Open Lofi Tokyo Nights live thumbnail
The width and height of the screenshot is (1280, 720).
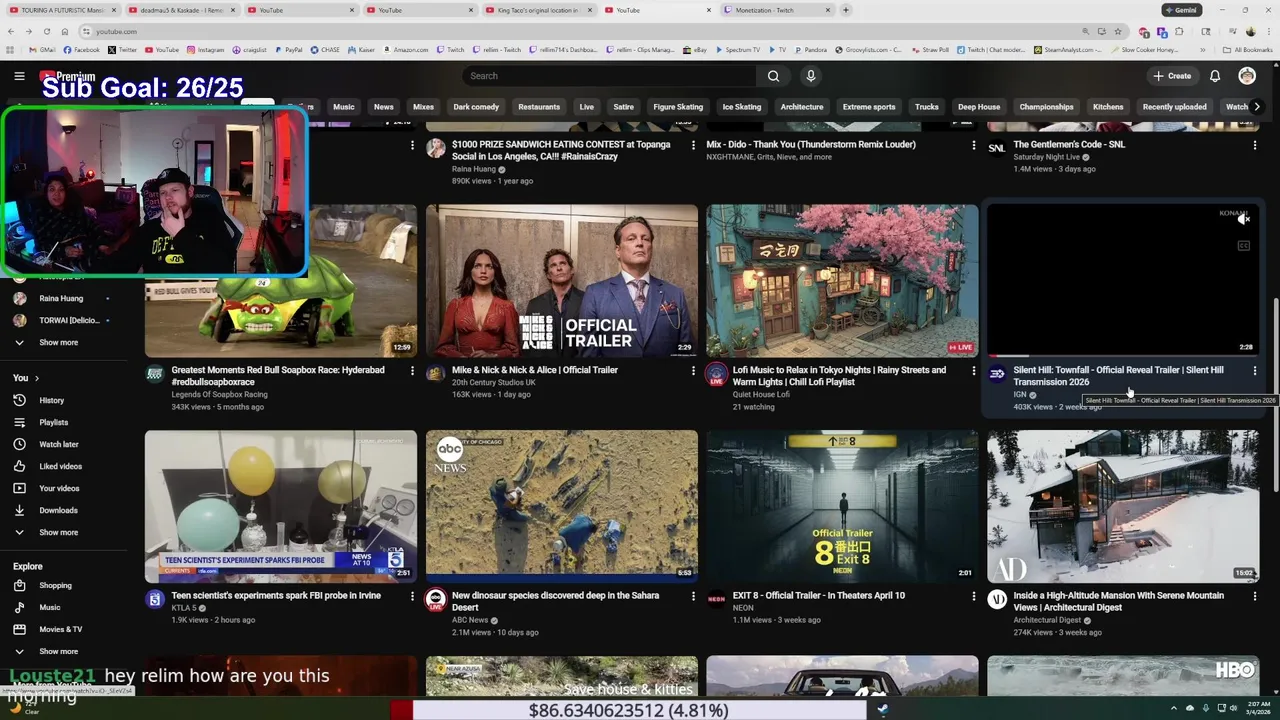(x=842, y=281)
